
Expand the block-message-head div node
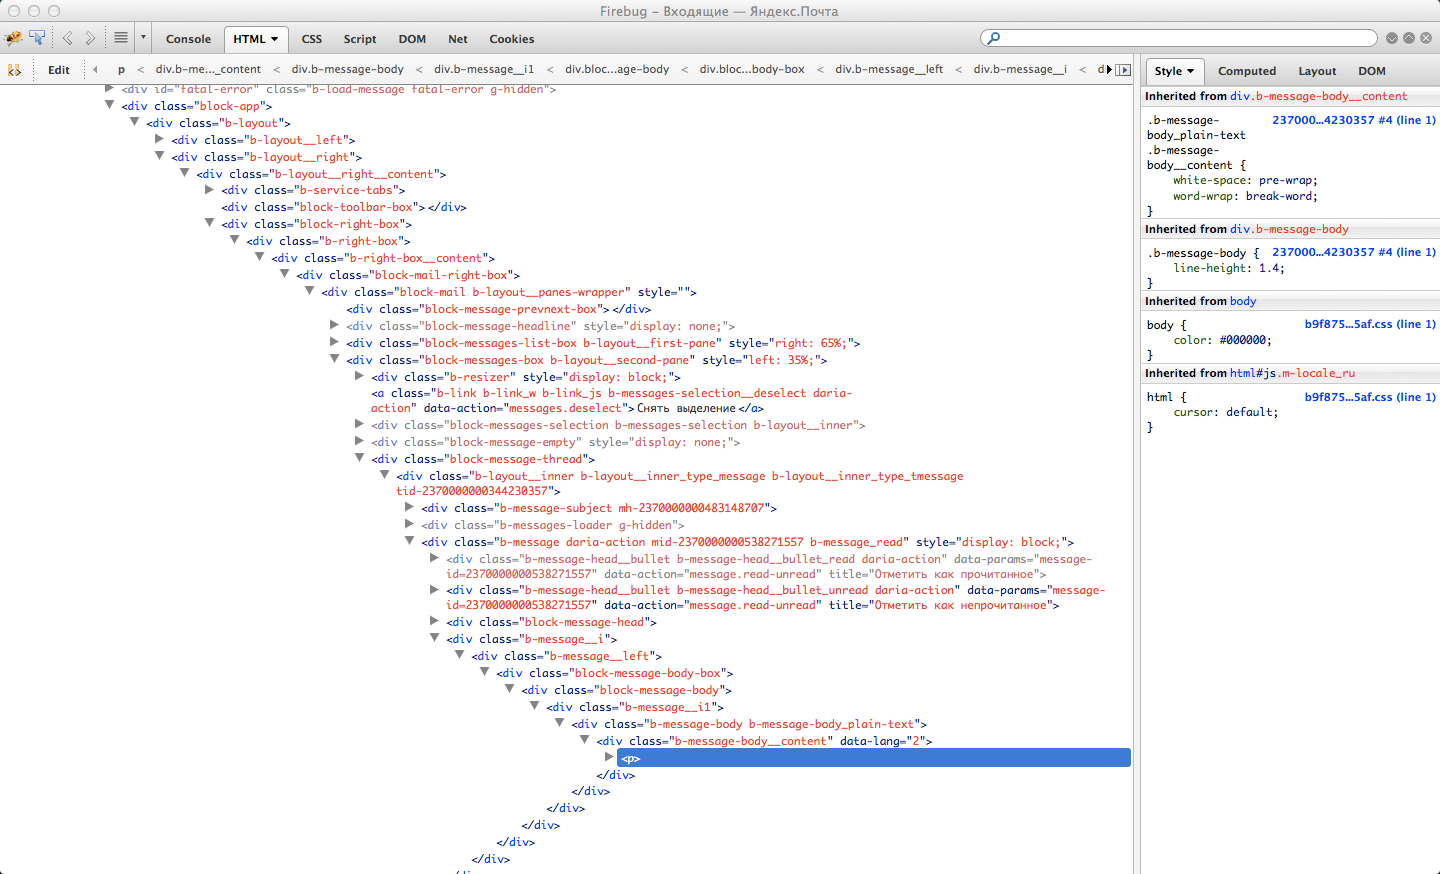click(434, 621)
